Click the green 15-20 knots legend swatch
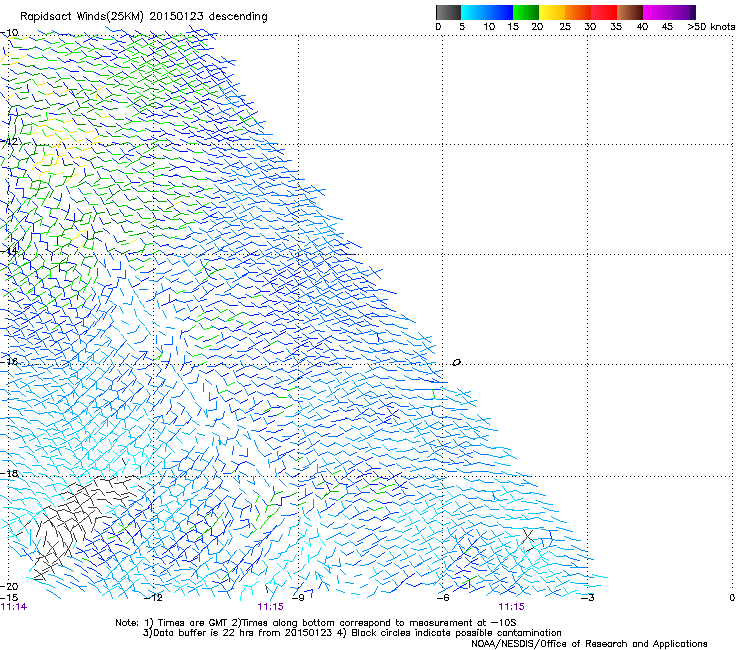740x650 pixels. pos(526,12)
